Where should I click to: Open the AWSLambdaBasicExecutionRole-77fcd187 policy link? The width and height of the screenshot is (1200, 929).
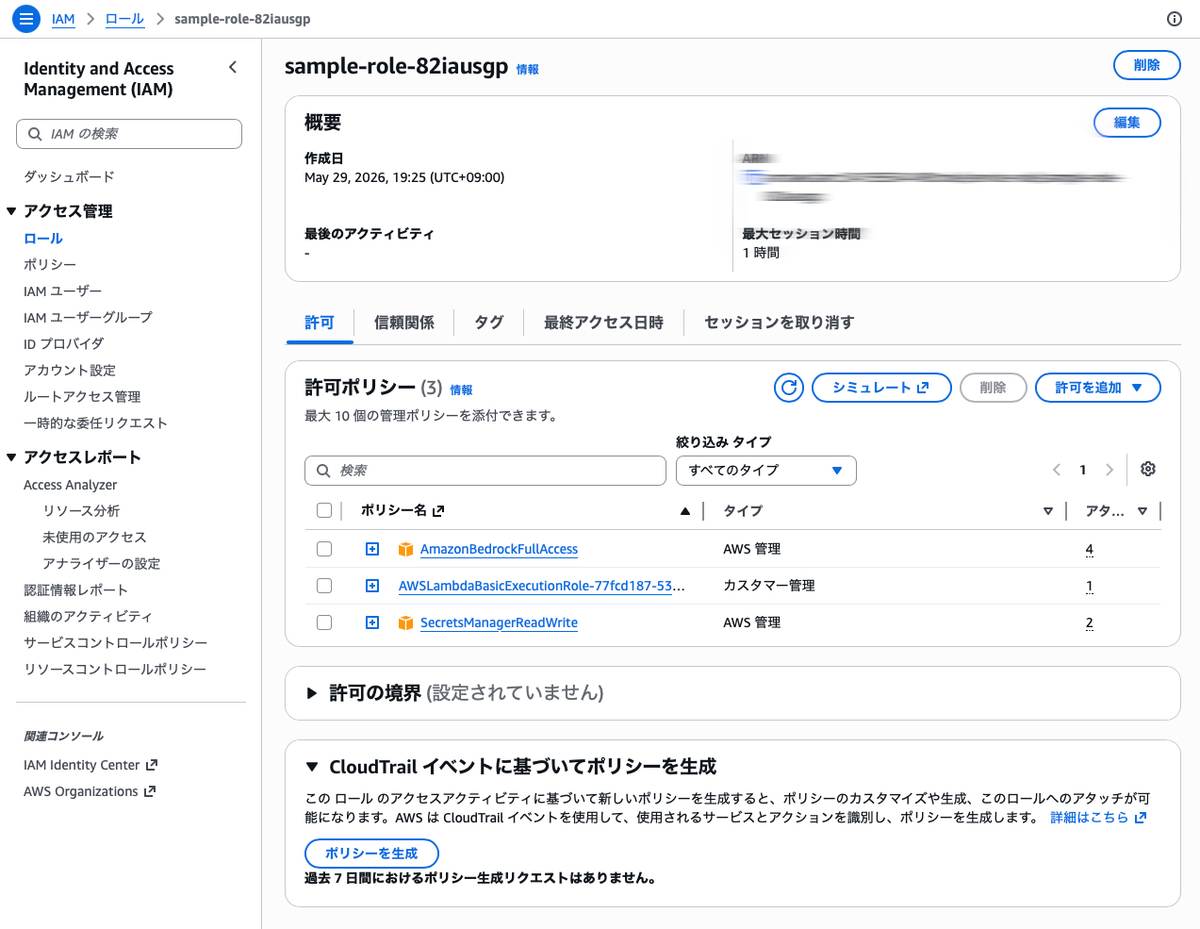click(542, 586)
